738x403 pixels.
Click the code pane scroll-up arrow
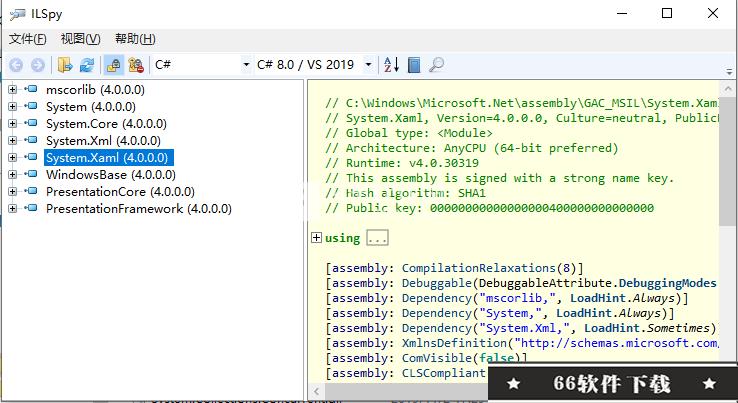(728, 89)
